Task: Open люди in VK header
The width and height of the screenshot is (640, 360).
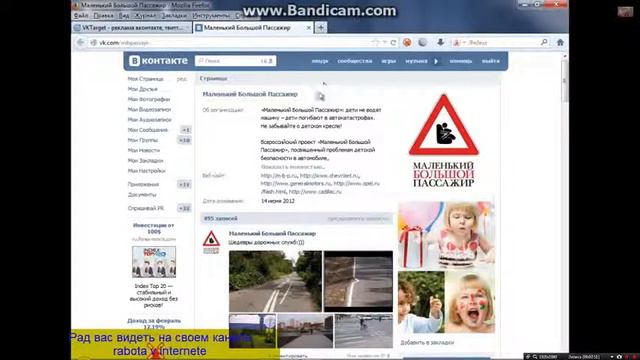Action: click(320, 61)
